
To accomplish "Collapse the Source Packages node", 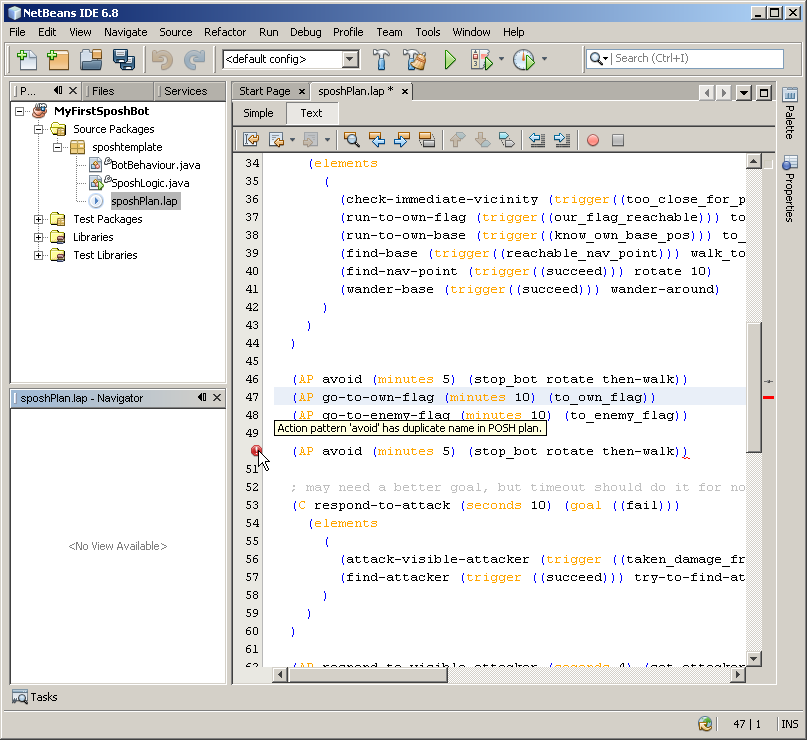I will (x=39, y=129).
